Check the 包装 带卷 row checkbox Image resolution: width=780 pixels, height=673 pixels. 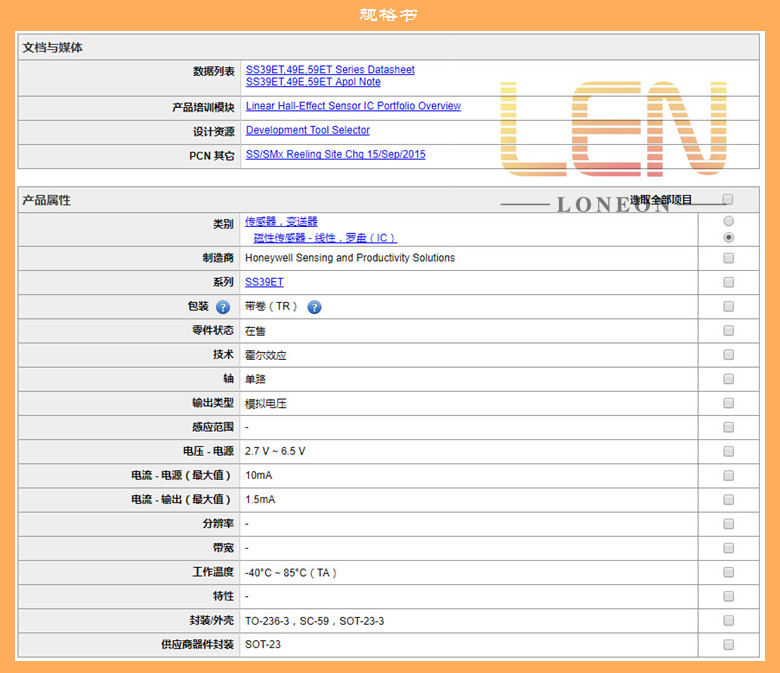[x=728, y=306]
